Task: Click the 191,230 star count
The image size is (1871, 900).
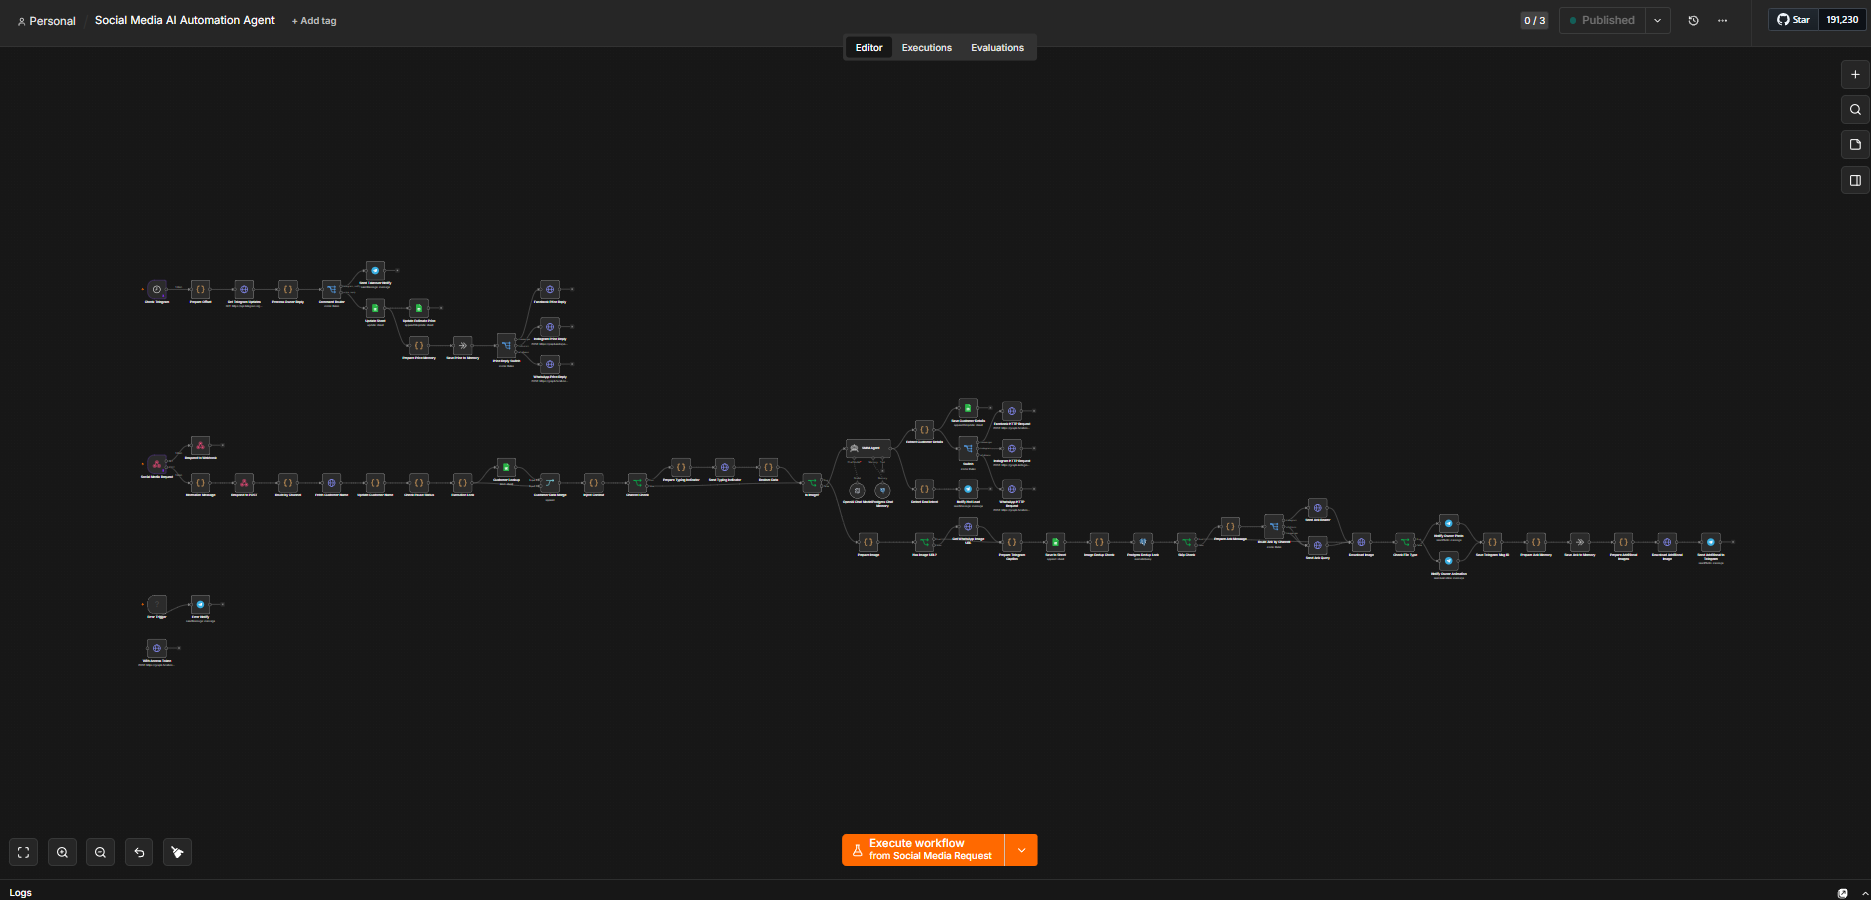Action: click(x=1842, y=20)
